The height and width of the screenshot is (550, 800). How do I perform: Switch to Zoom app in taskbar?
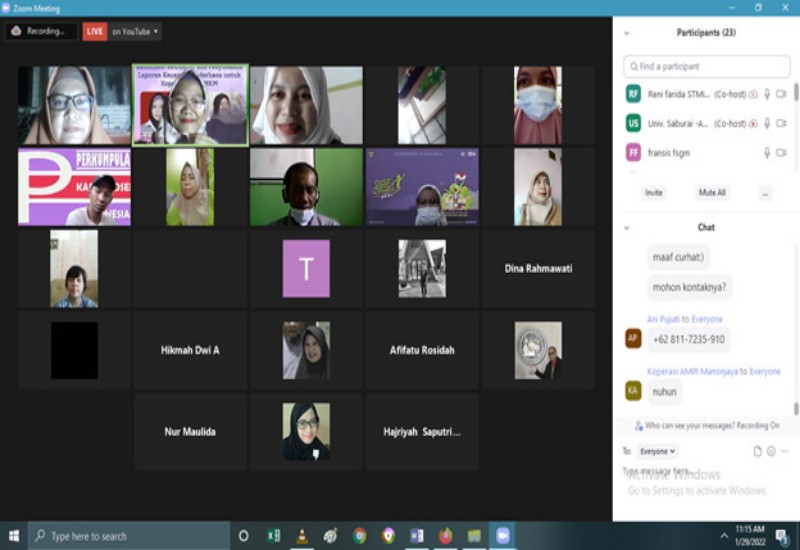coord(503,536)
